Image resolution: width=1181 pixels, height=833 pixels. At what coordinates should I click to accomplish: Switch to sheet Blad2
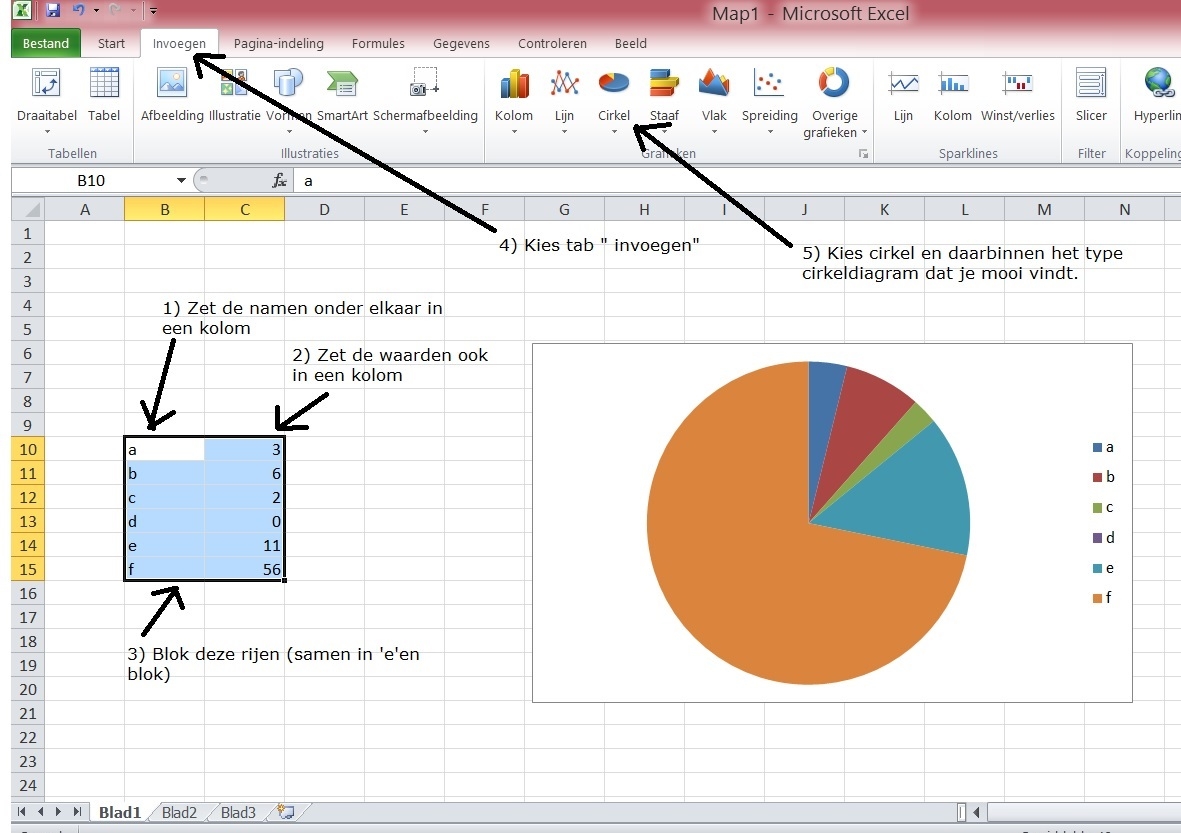pos(179,812)
